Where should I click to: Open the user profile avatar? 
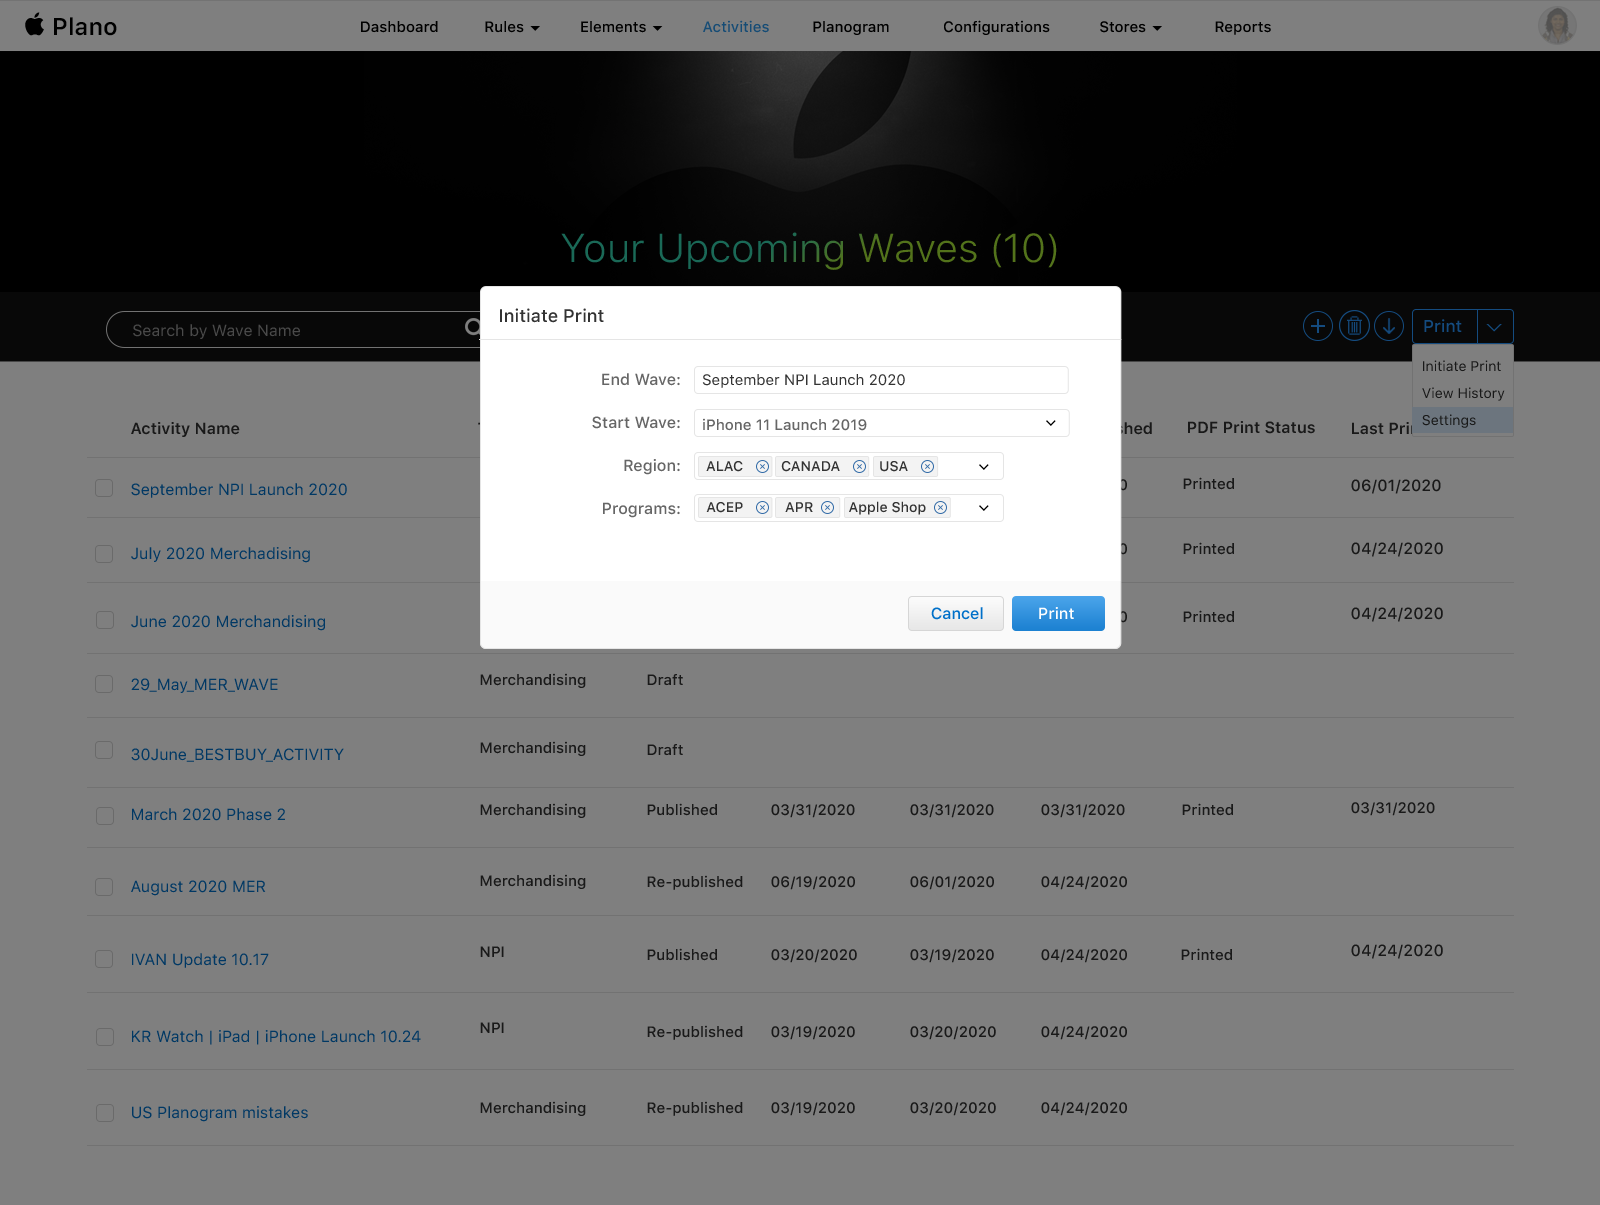[1557, 26]
